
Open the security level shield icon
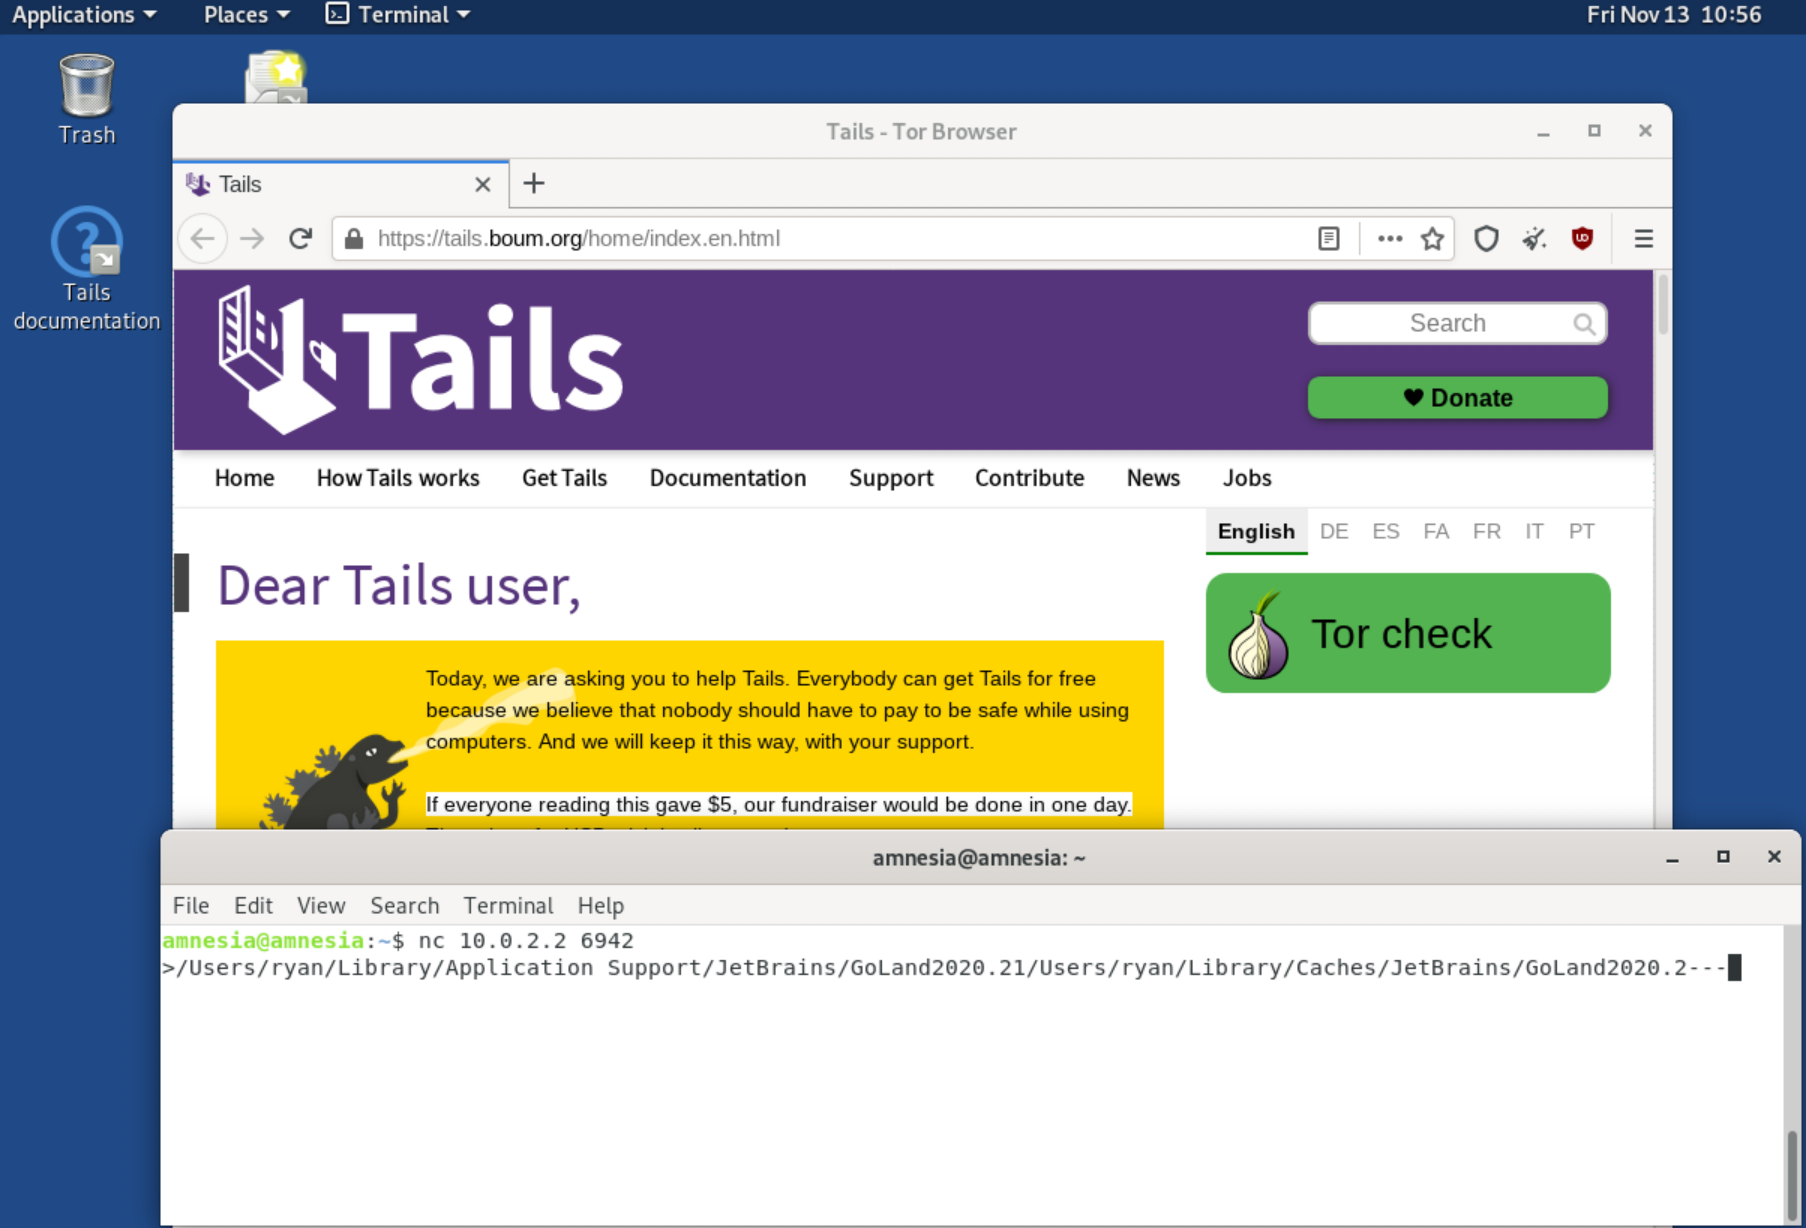1486,239
